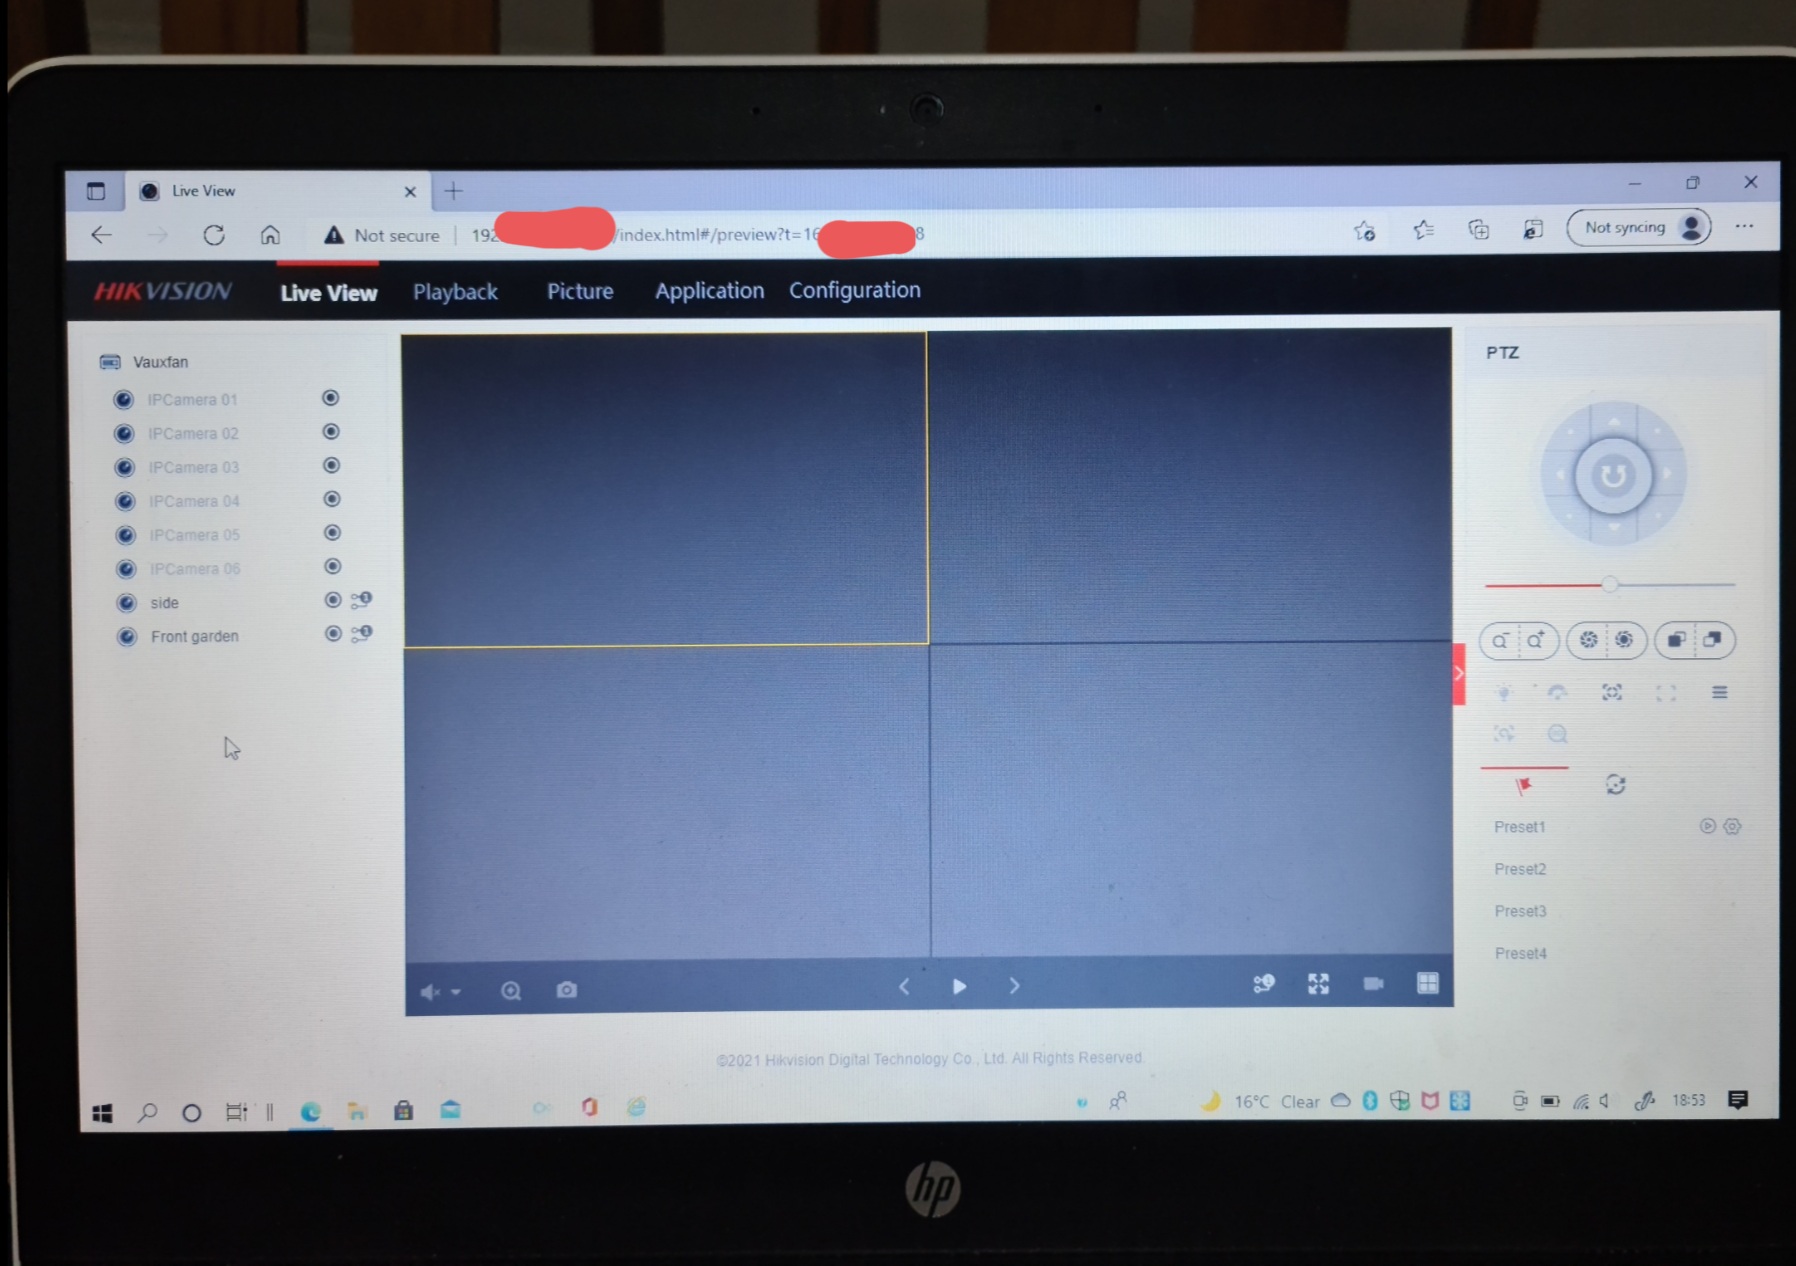
Task: Open the window division layout selector
Action: pyautogui.click(x=1427, y=983)
